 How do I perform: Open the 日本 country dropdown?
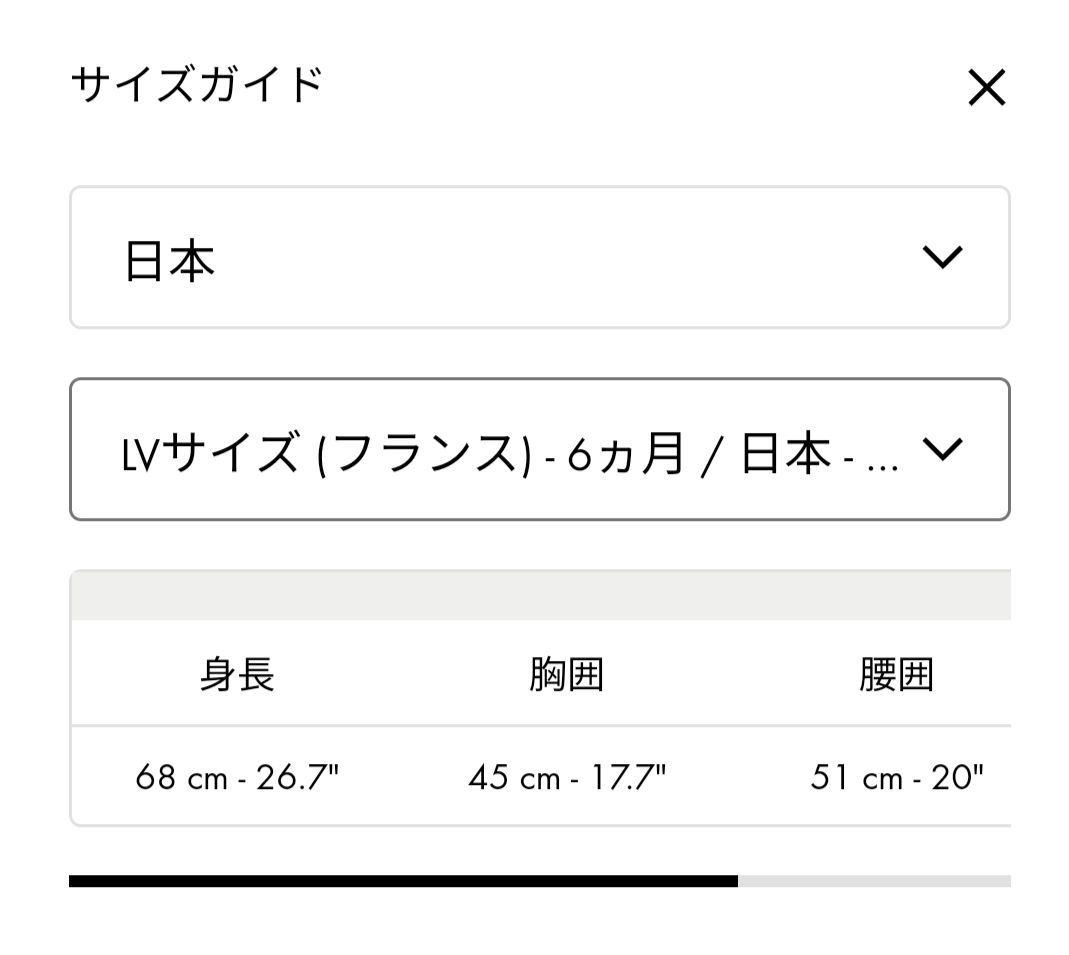[539, 258]
